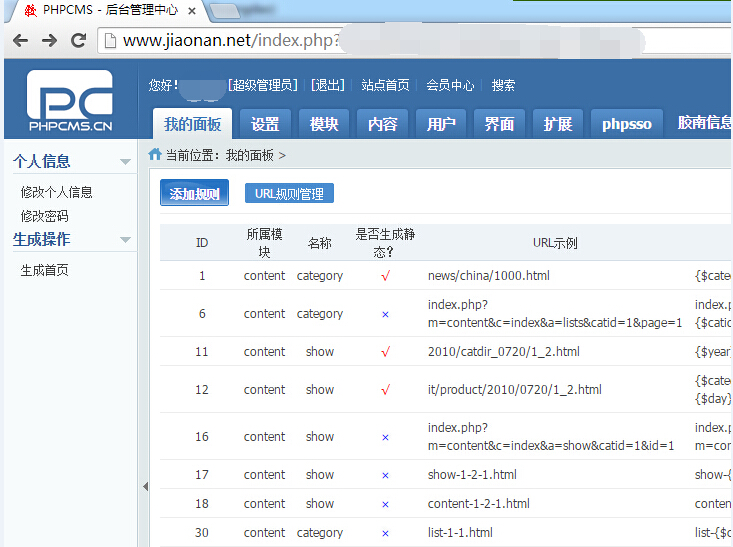Collapse the left sidebar with arrow handle
Image resolution: width=733 pixels, height=547 pixels.
pos(145,487)
